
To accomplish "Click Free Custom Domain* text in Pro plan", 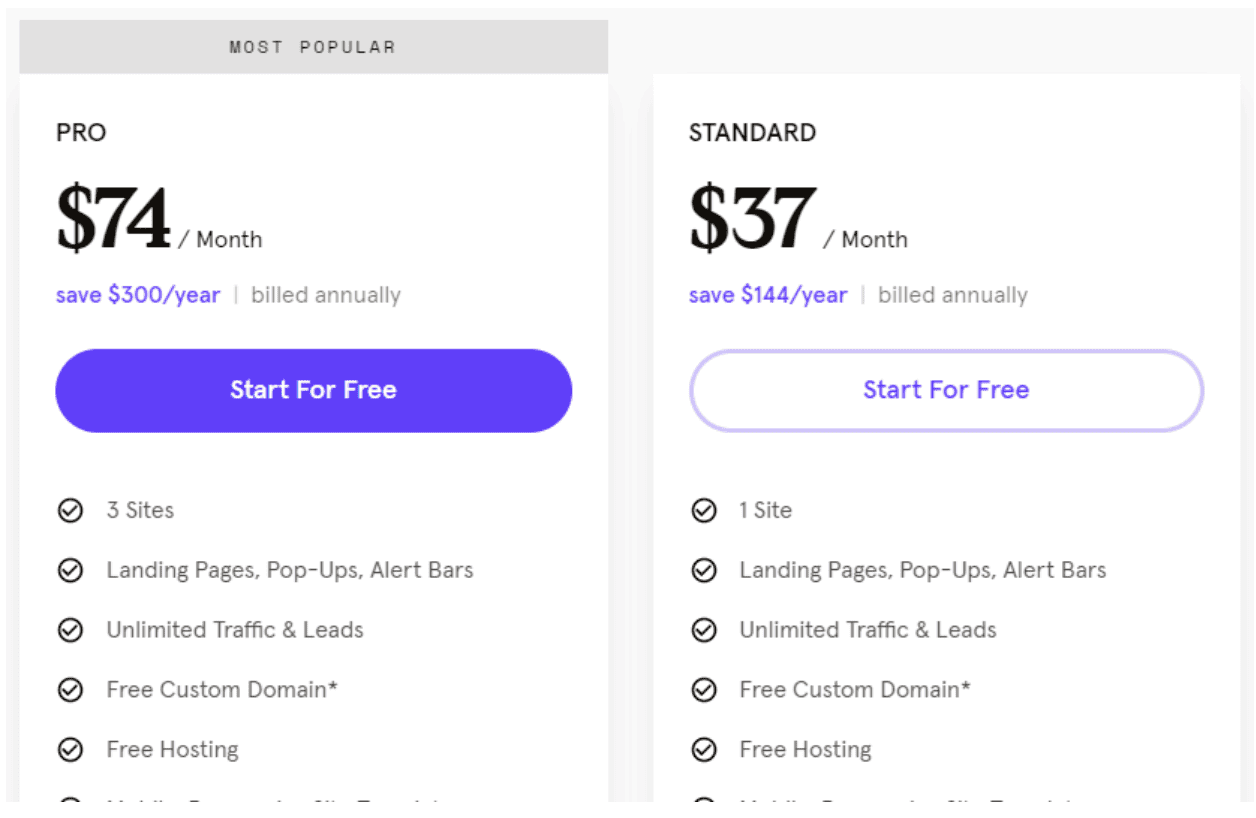I will click(222, 690).
